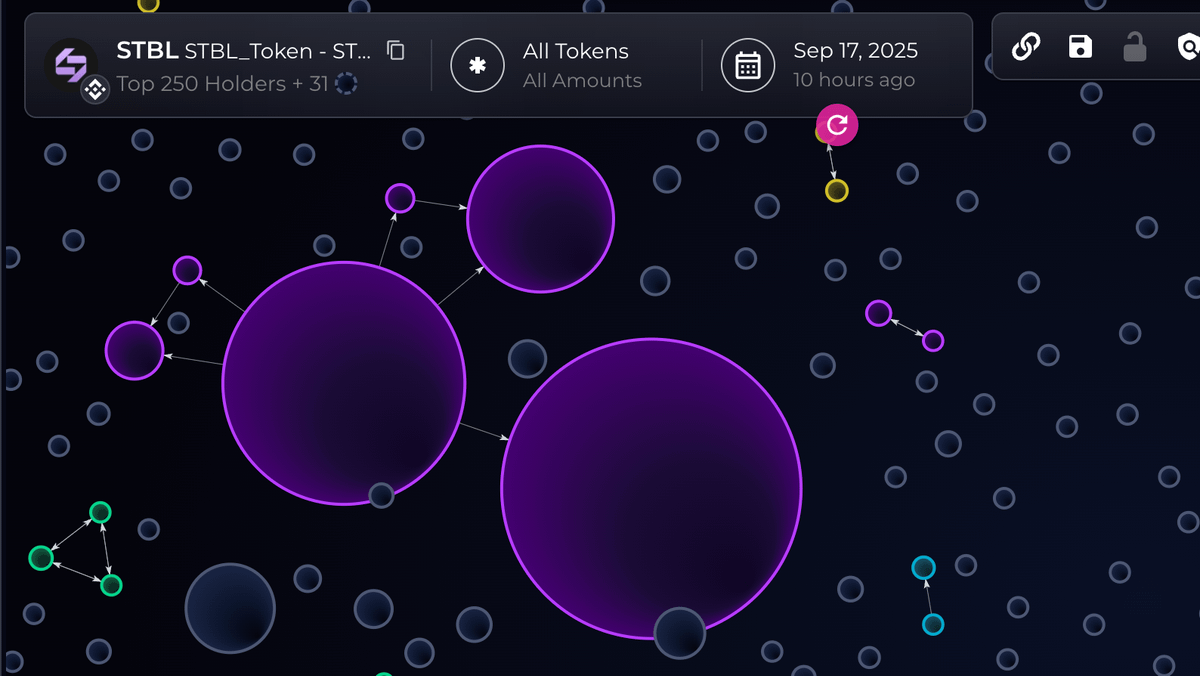This screenshot has height=676, width=1200.
Task: Save the map with floppy icon
Action: tap(1080, 46)
